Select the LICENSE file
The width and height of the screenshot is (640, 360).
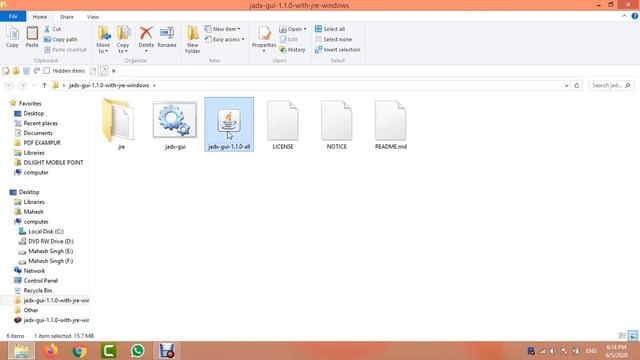(283, 124)
